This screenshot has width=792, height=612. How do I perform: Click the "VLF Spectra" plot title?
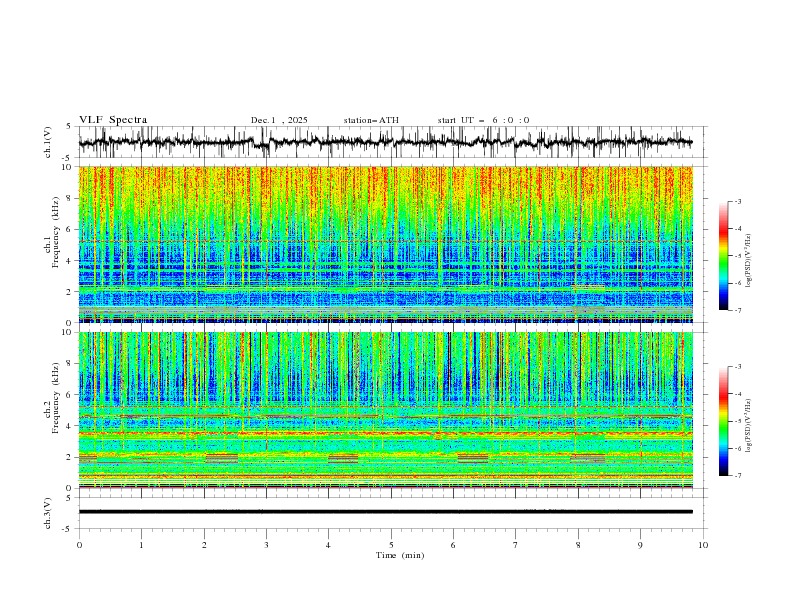(x=113, y=120)
